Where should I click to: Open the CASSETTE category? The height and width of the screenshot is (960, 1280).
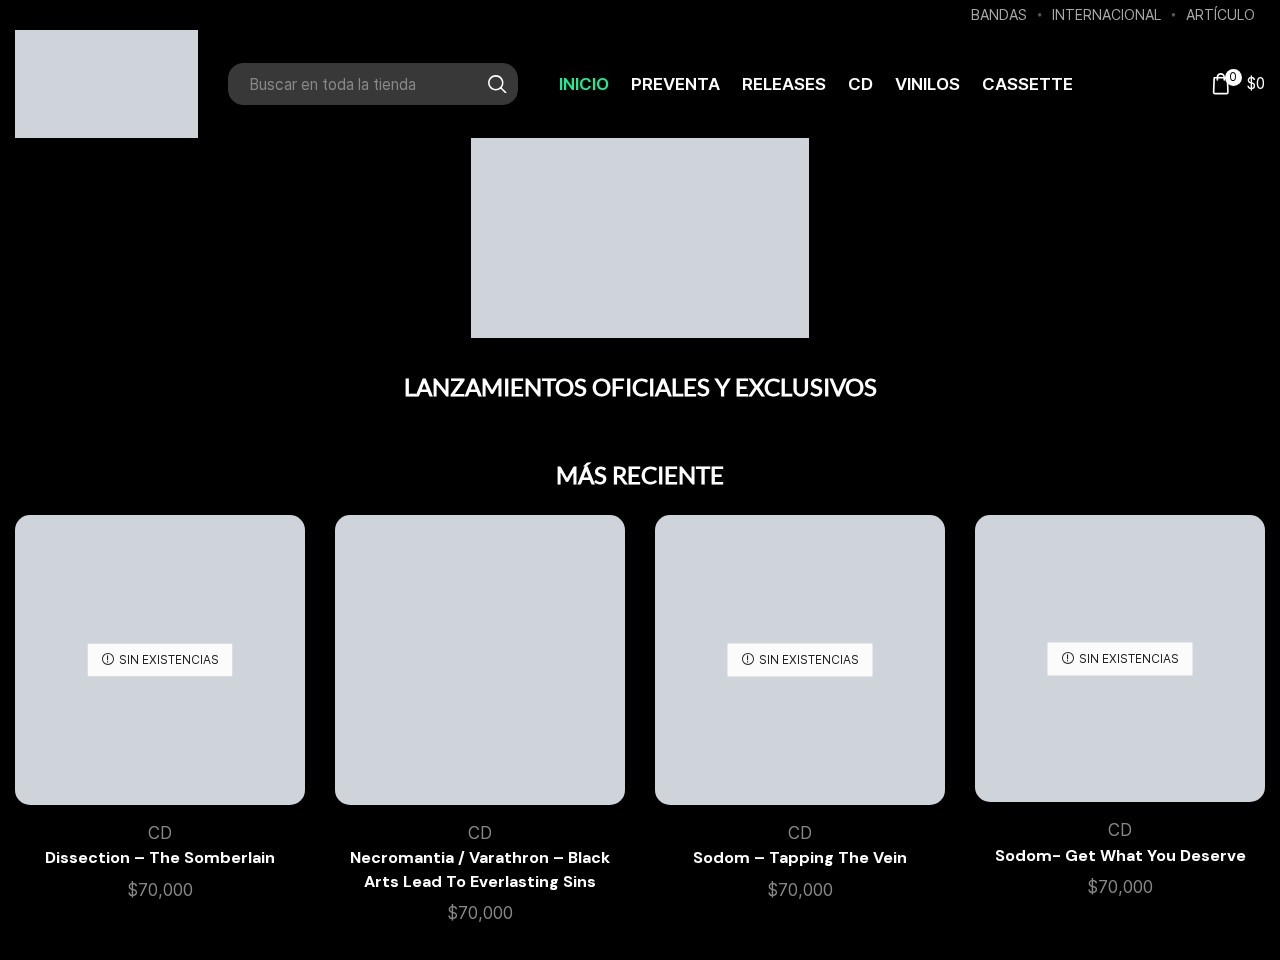(x=1028, y=84)
